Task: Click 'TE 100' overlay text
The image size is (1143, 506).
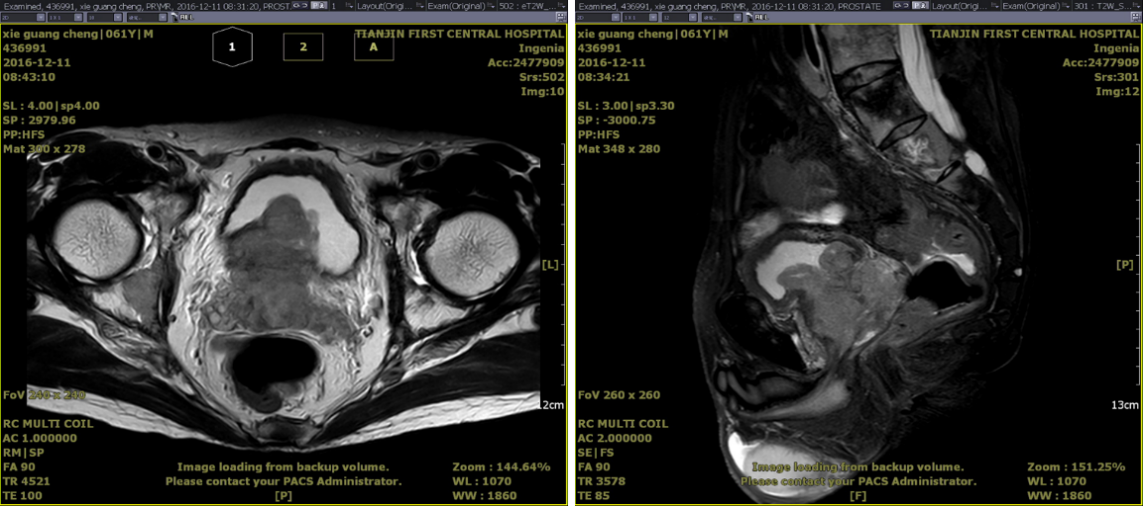Action: (23, 496)
